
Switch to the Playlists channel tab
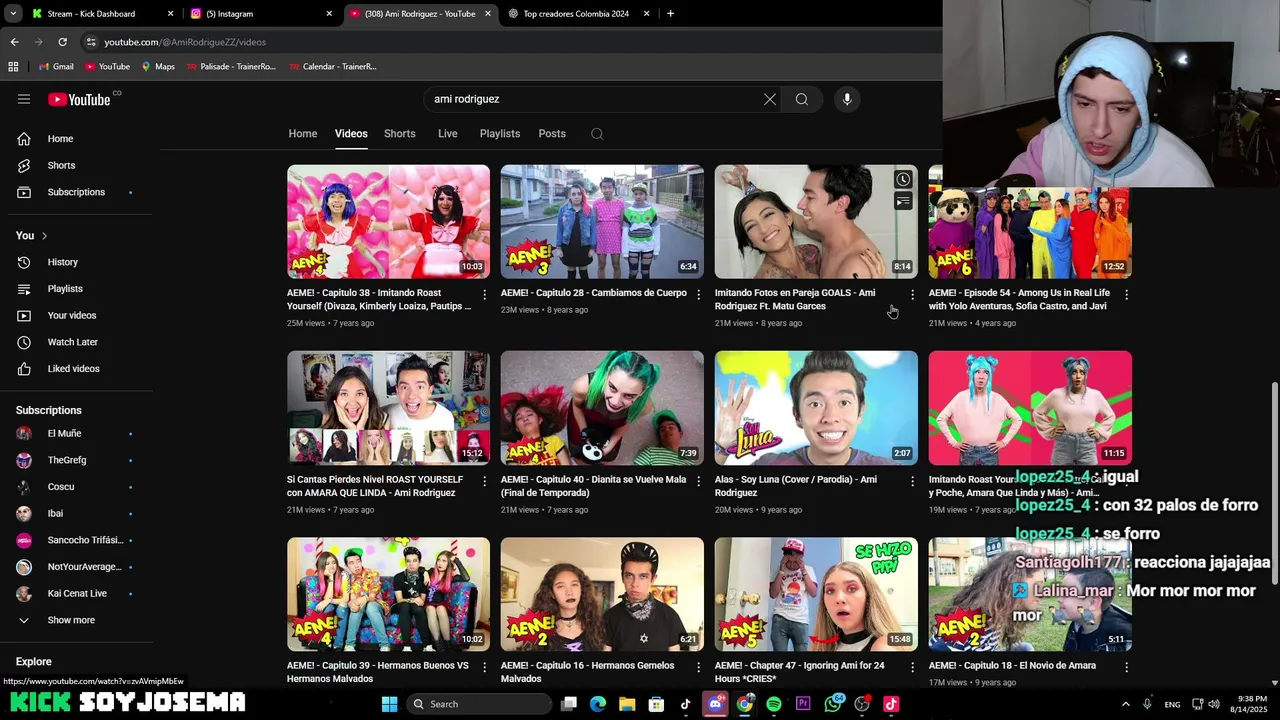coord(500,134)
